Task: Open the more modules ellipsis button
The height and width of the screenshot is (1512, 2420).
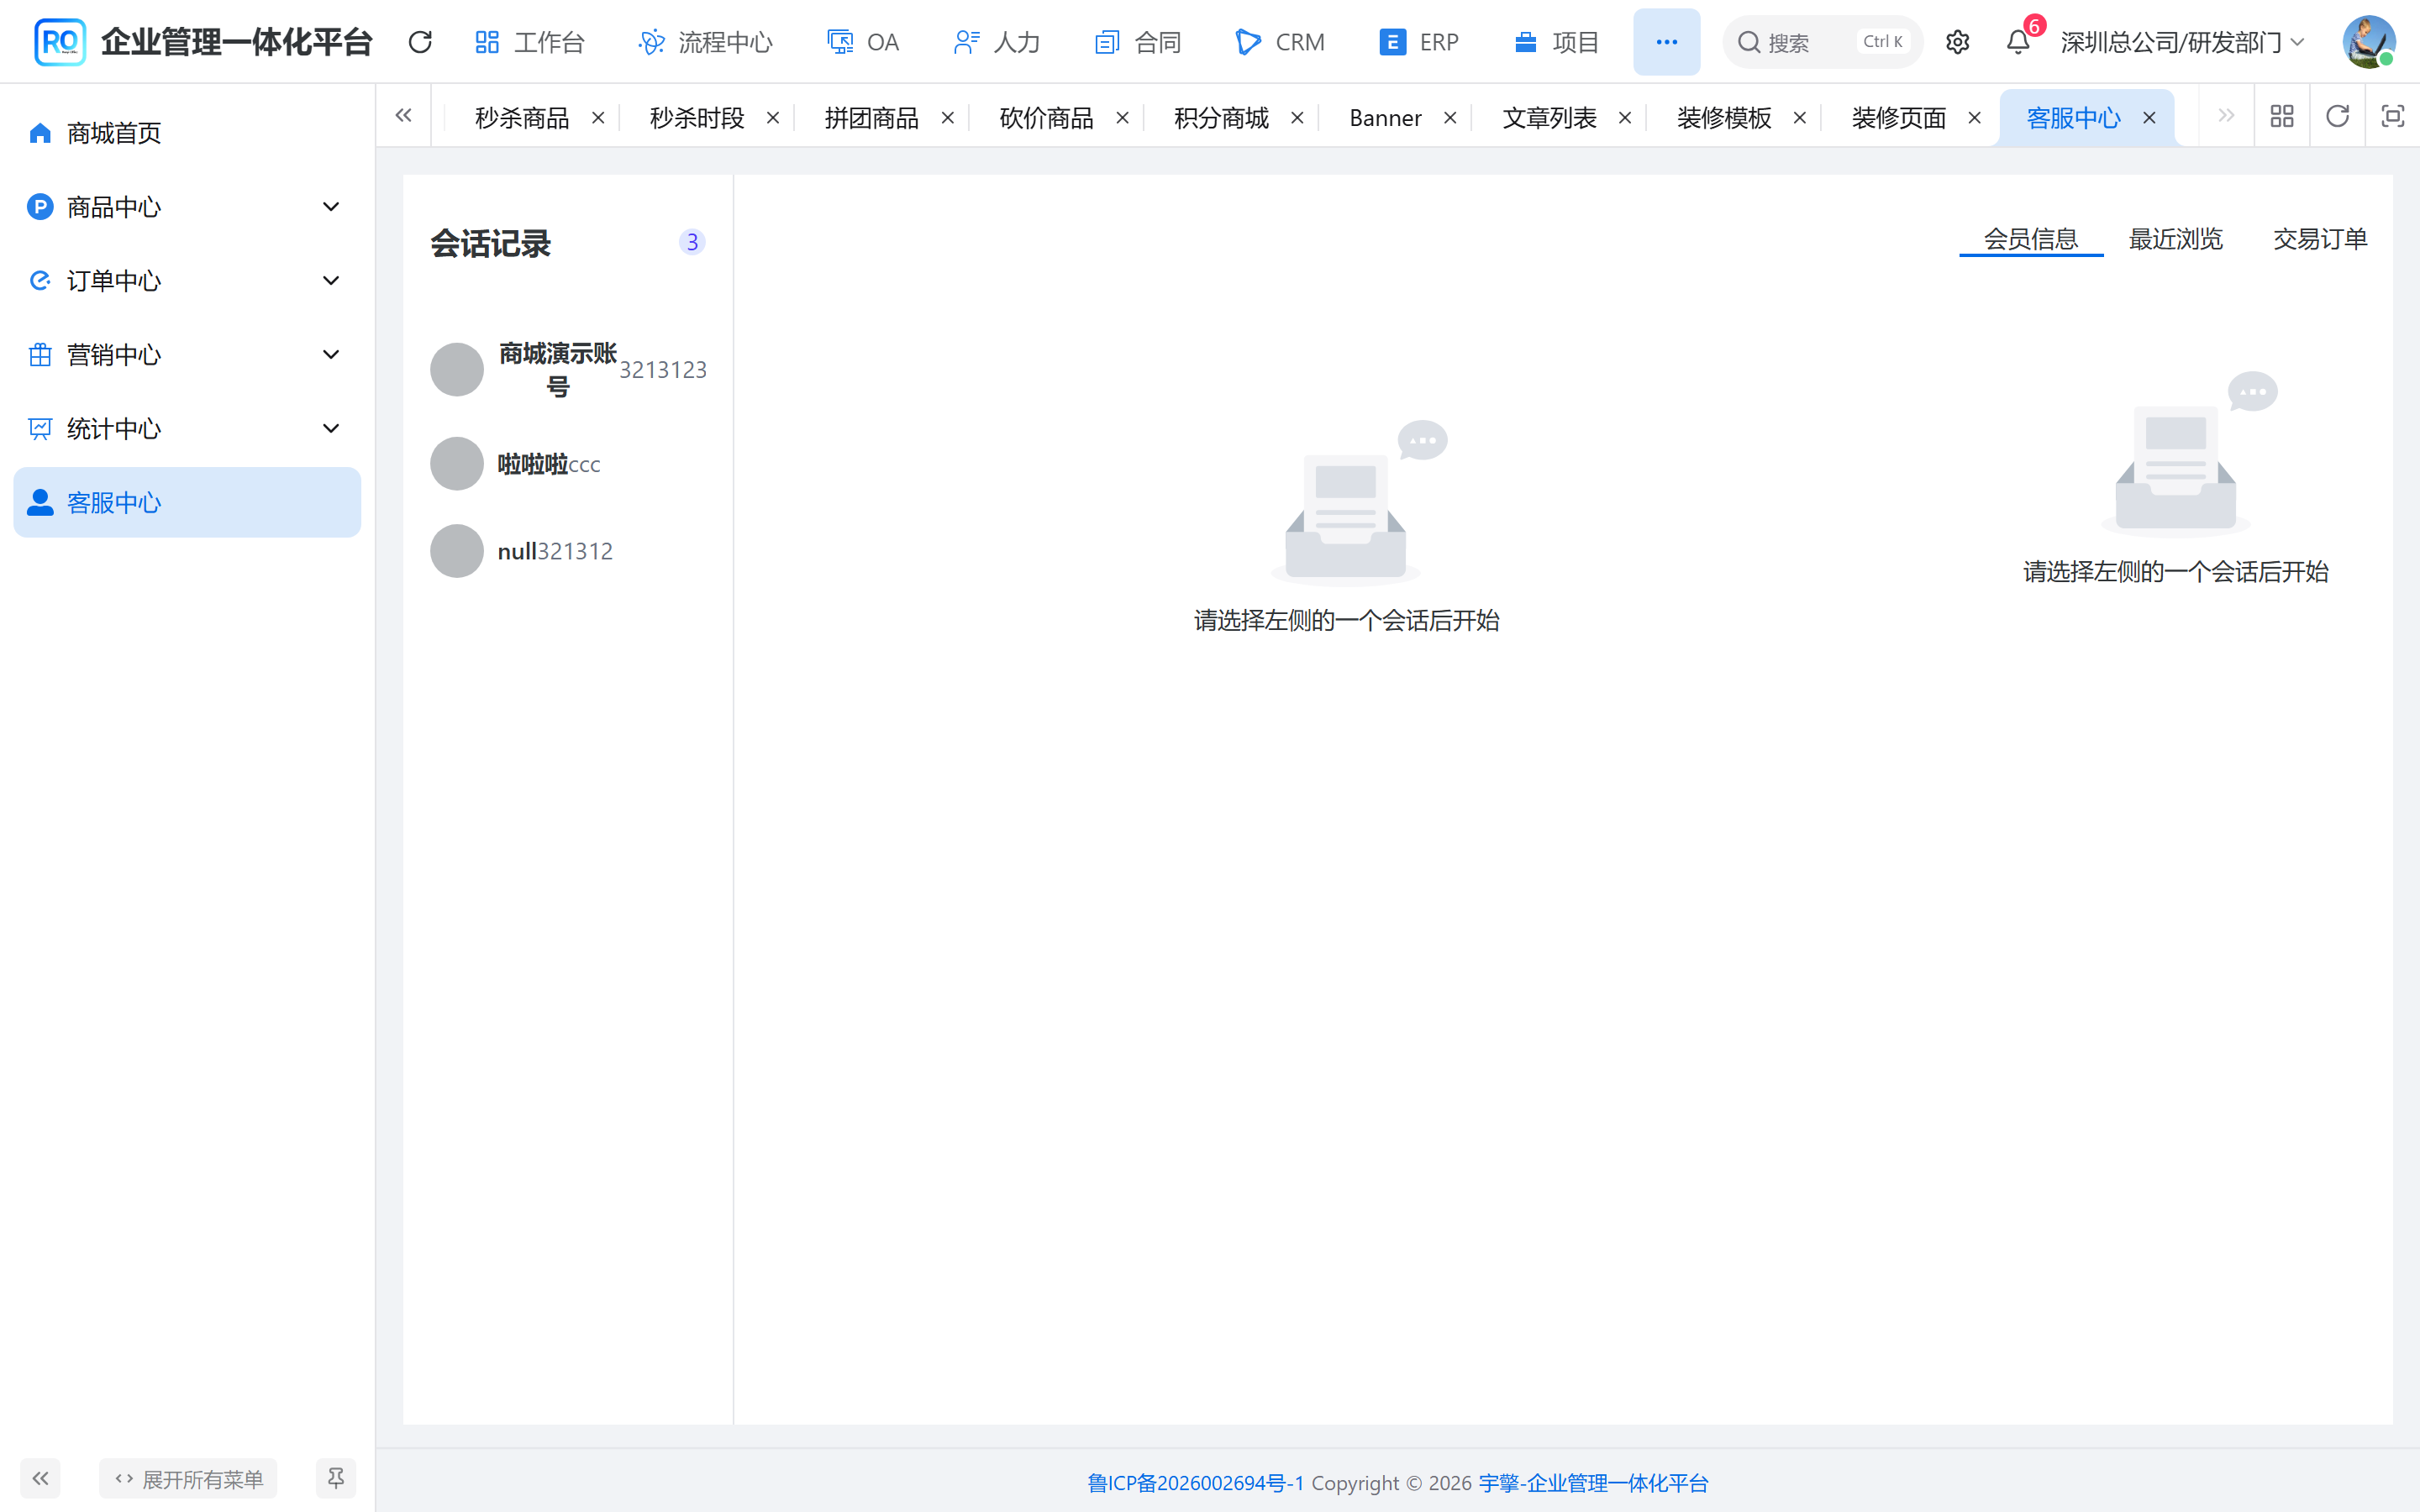Action: point(1666,42)
